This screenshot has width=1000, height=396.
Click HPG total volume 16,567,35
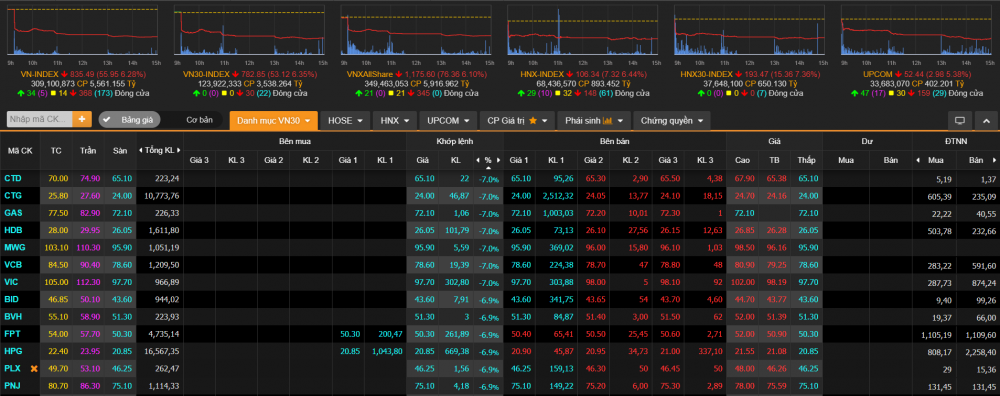(x=161, y=351)
